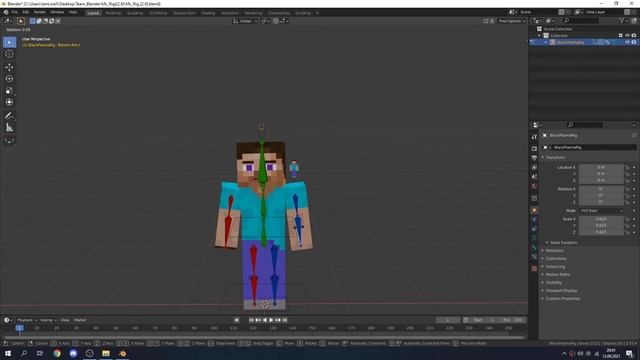
Task: Toggle auto keying record button
Action: point(237,320)
